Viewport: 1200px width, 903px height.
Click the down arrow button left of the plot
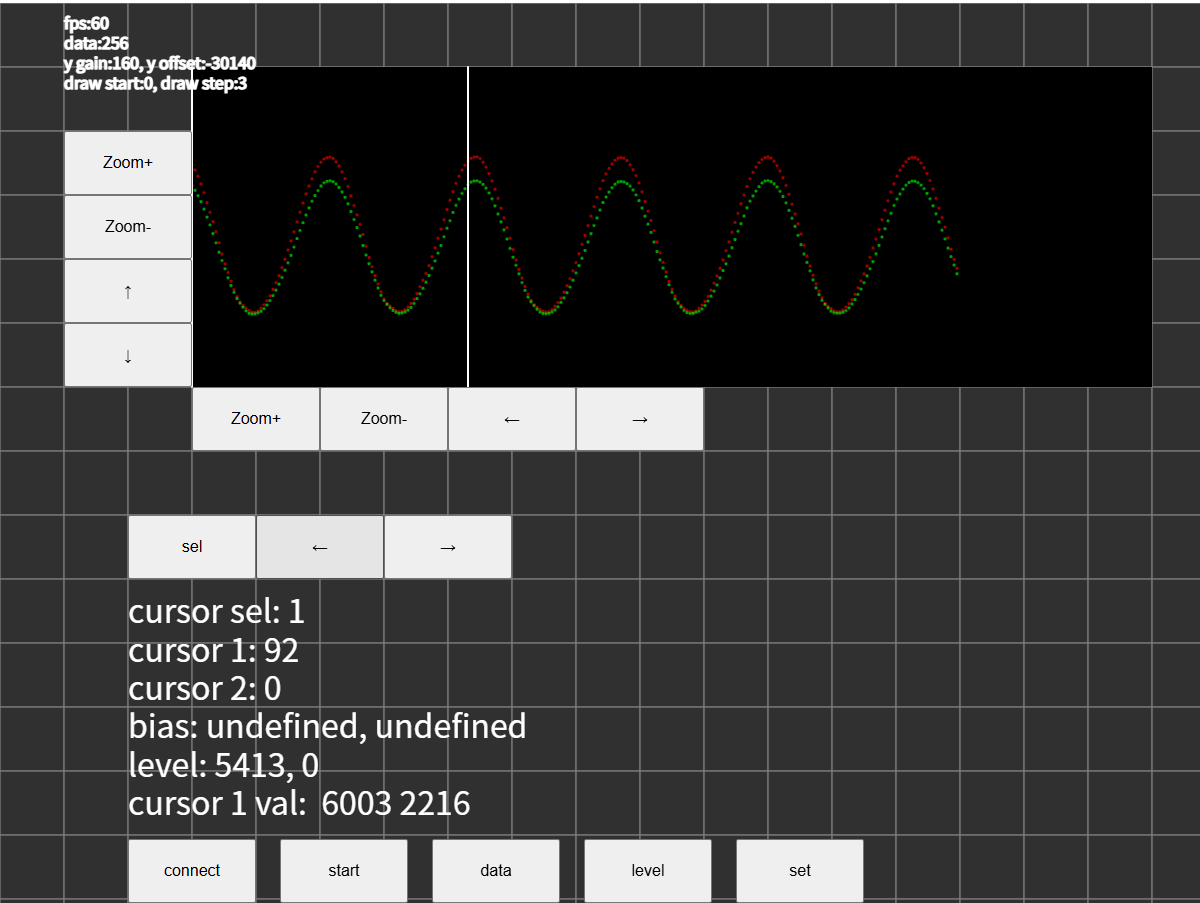128,355
